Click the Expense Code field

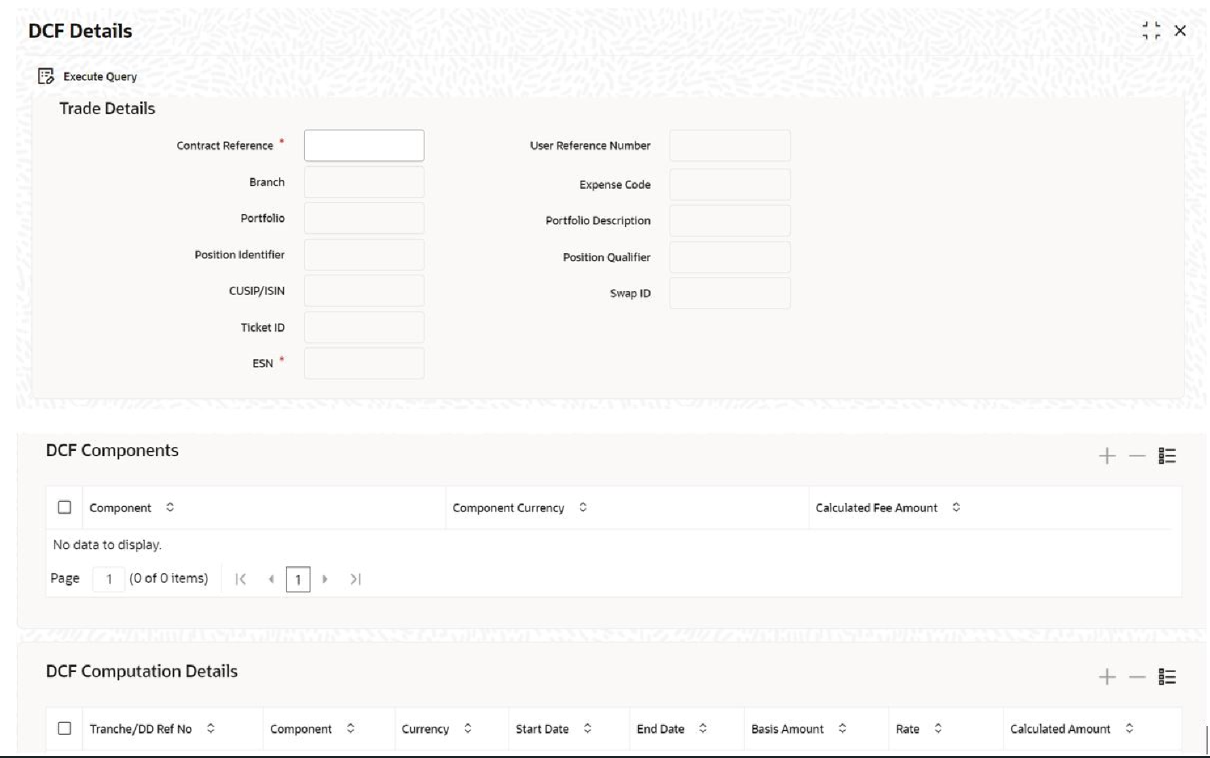(730, 184)
